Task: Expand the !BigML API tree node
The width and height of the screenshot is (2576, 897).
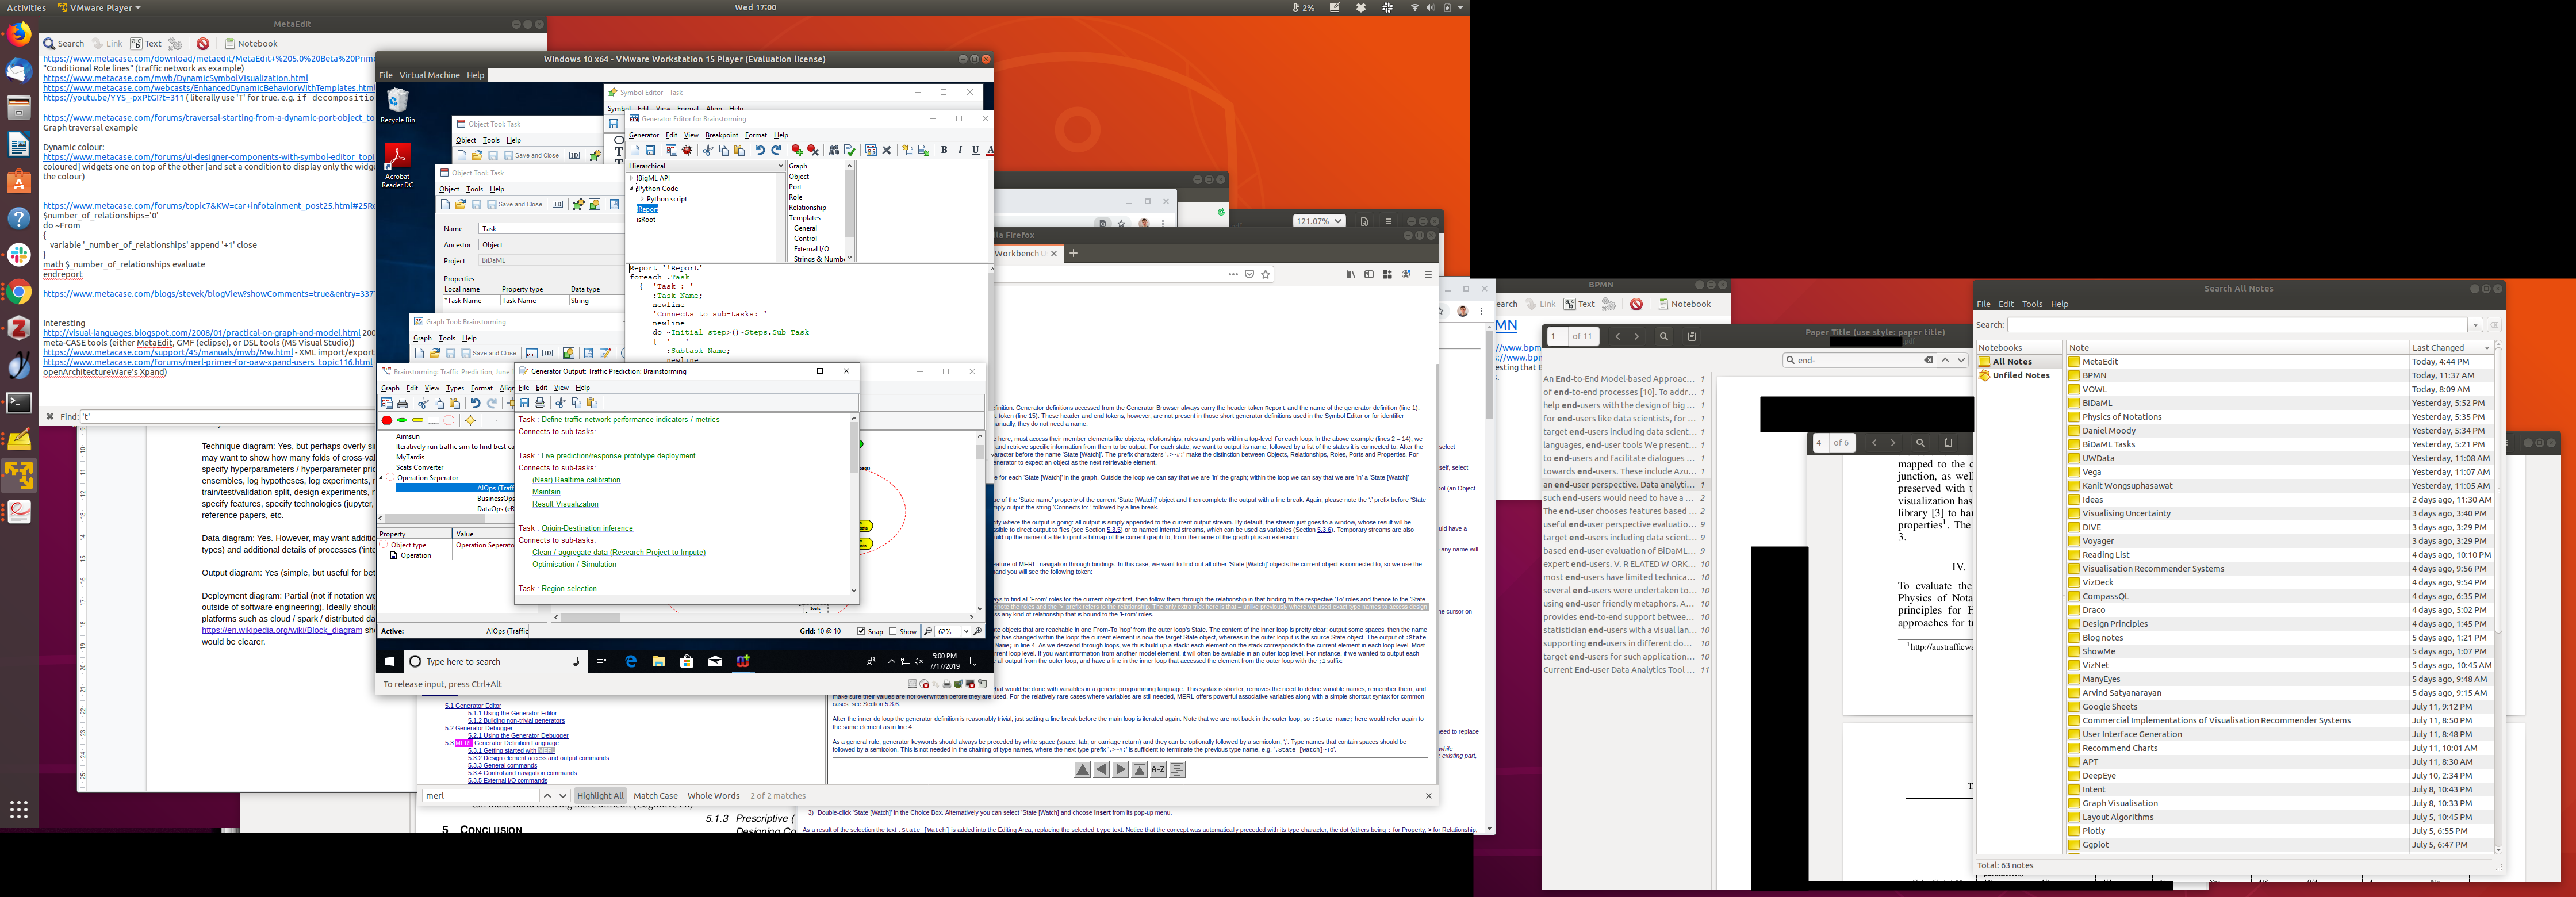Action: click(x=632, y=178)
